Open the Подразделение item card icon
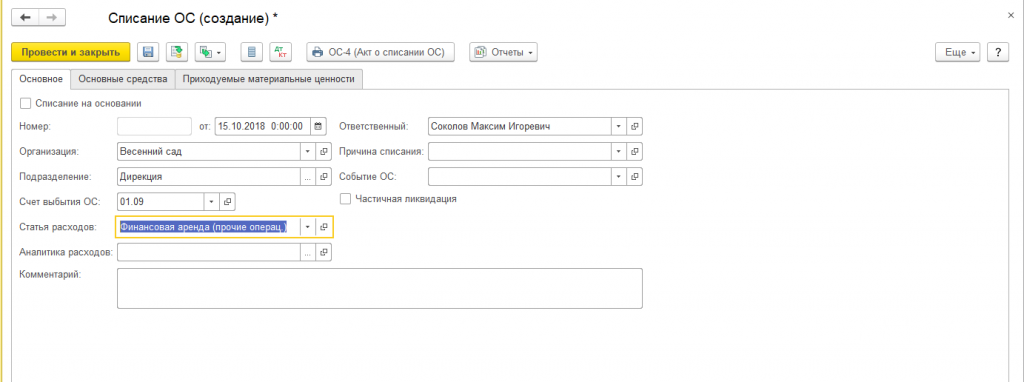 (x=324, y=177)
